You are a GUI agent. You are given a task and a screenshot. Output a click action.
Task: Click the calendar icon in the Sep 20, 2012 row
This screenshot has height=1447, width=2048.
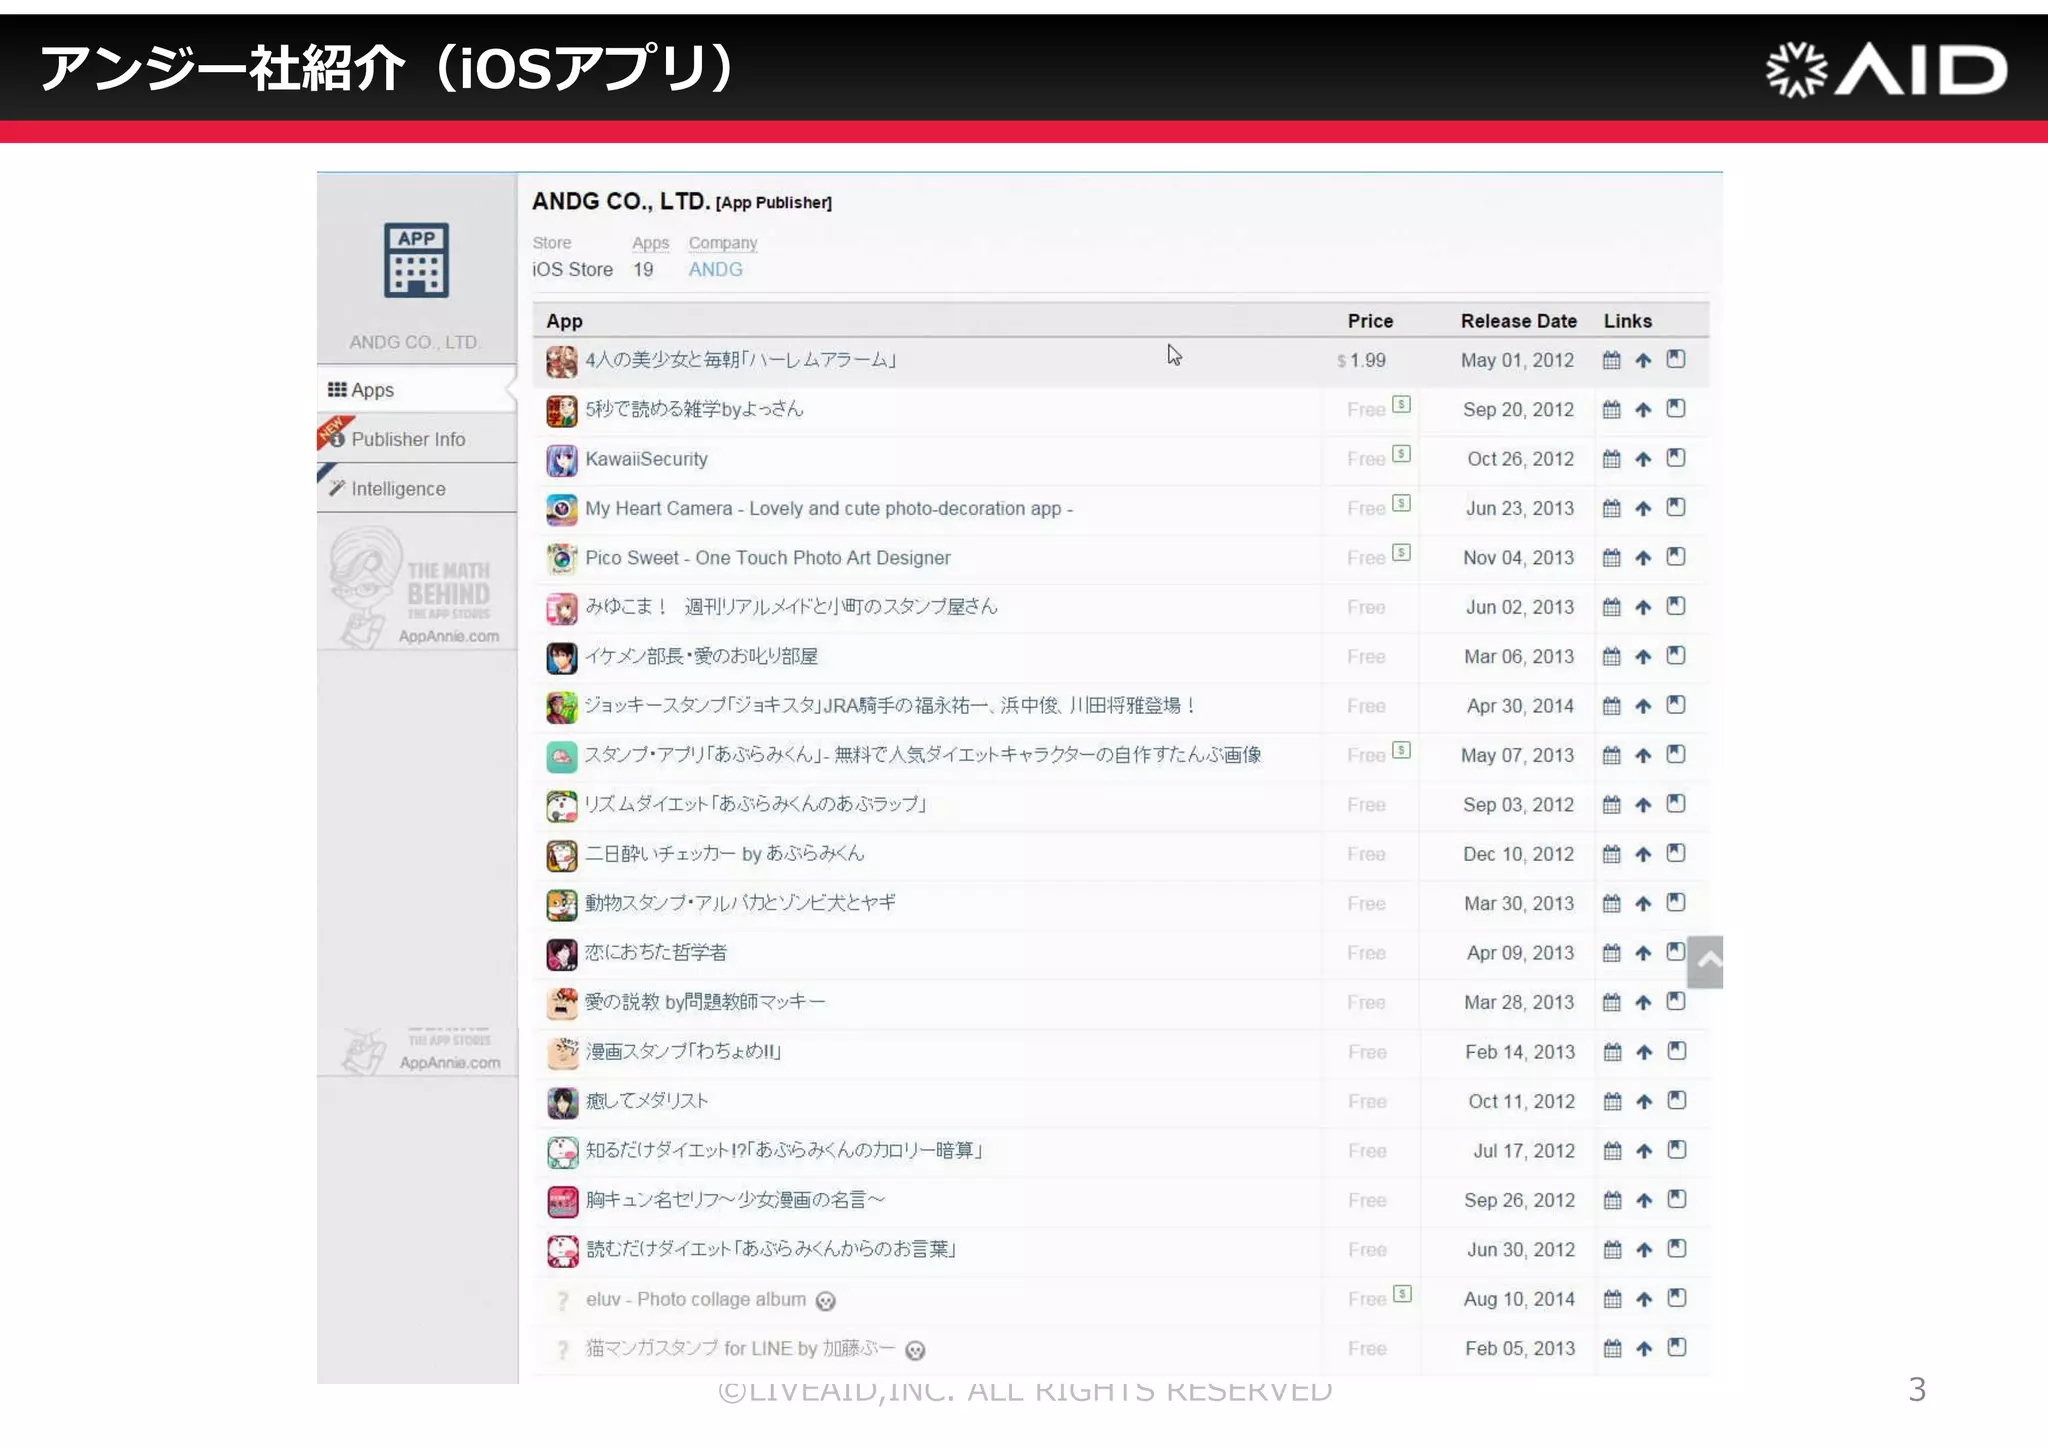coord(1611,409)
